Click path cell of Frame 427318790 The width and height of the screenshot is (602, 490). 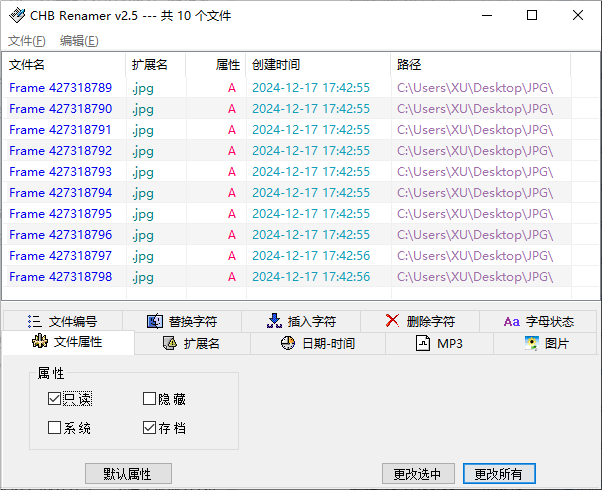pyautogui.click(x=475, y=109)
